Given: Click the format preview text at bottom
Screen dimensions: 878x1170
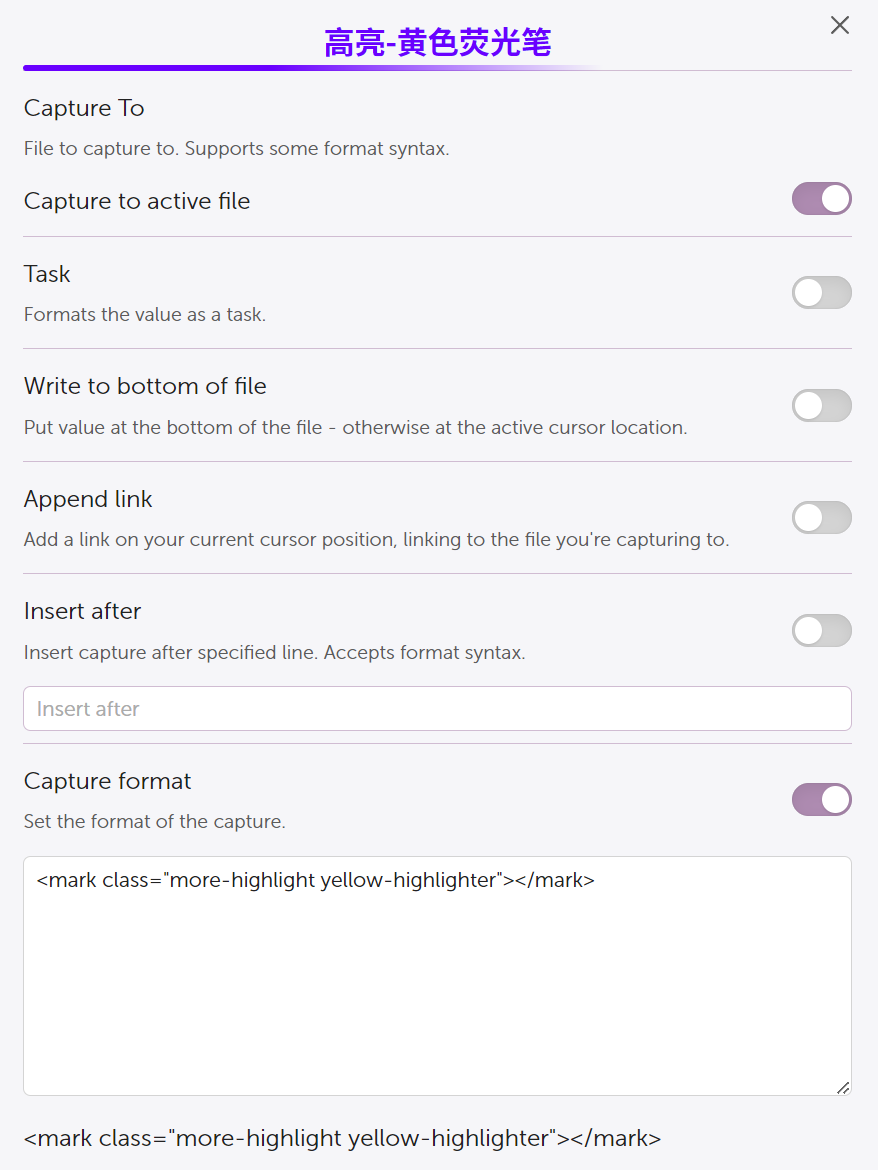Looking at the screenshot, I should (342, 1138).
